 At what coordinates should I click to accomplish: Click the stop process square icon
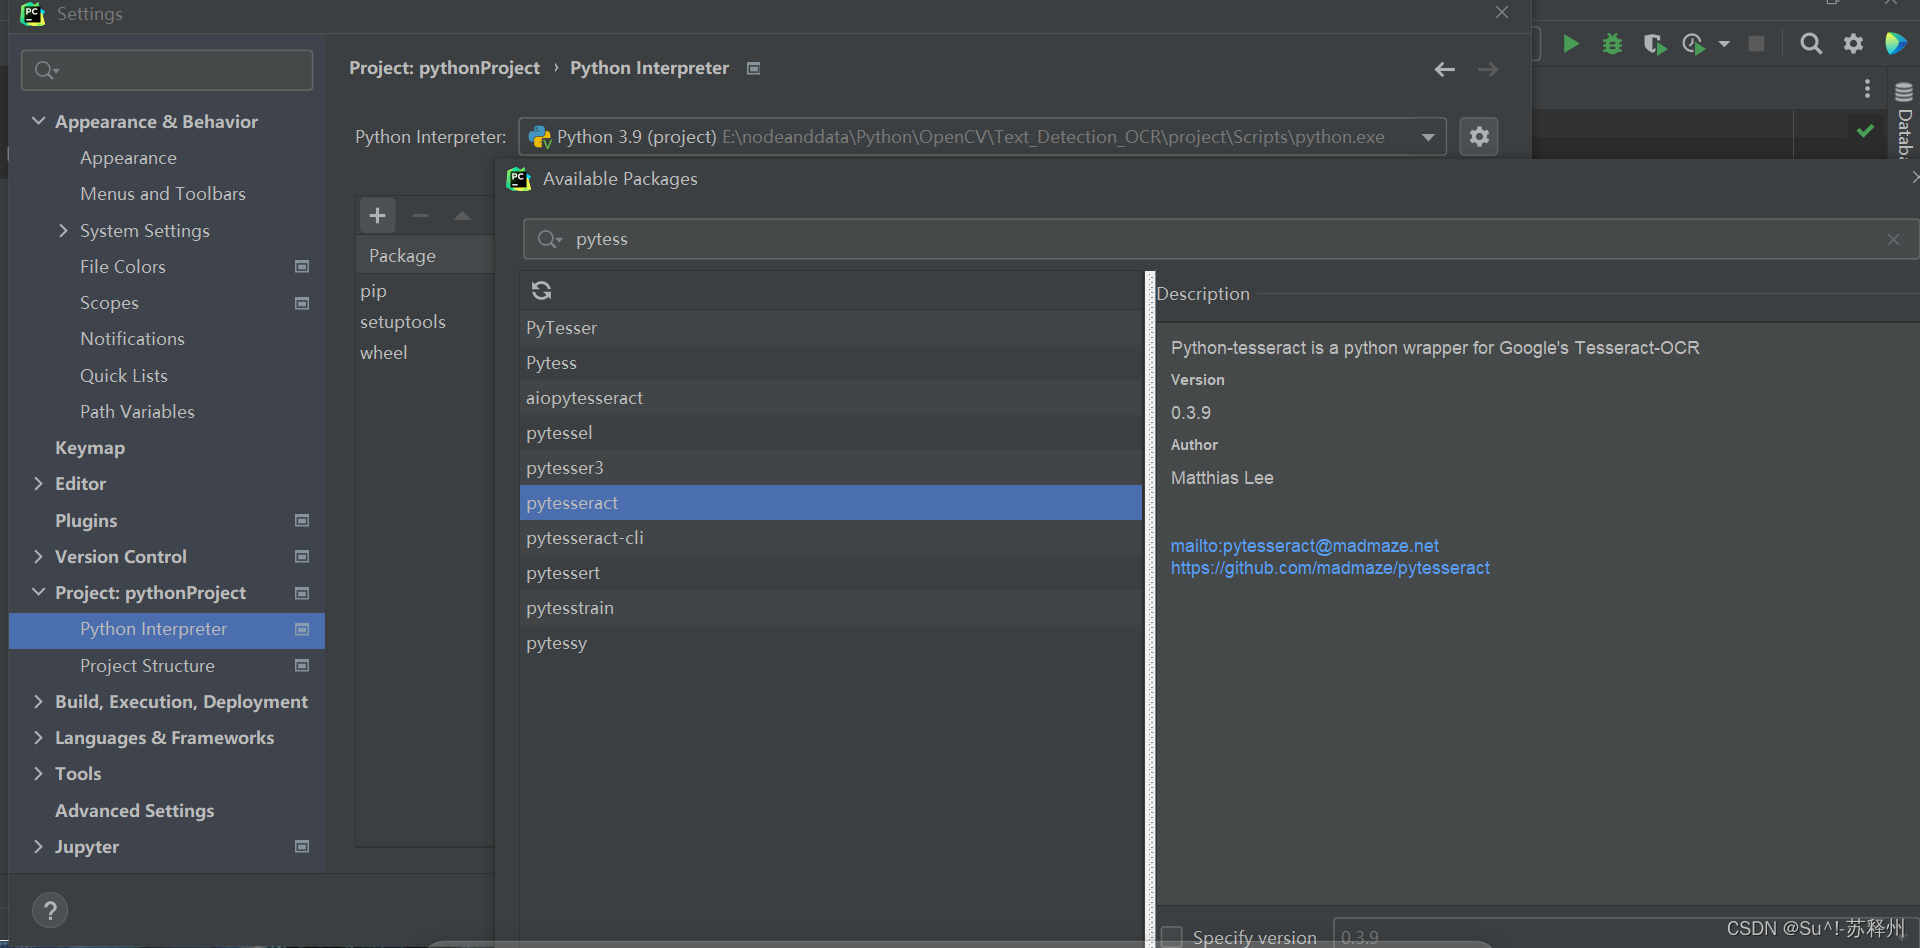tap(1756, 43)
